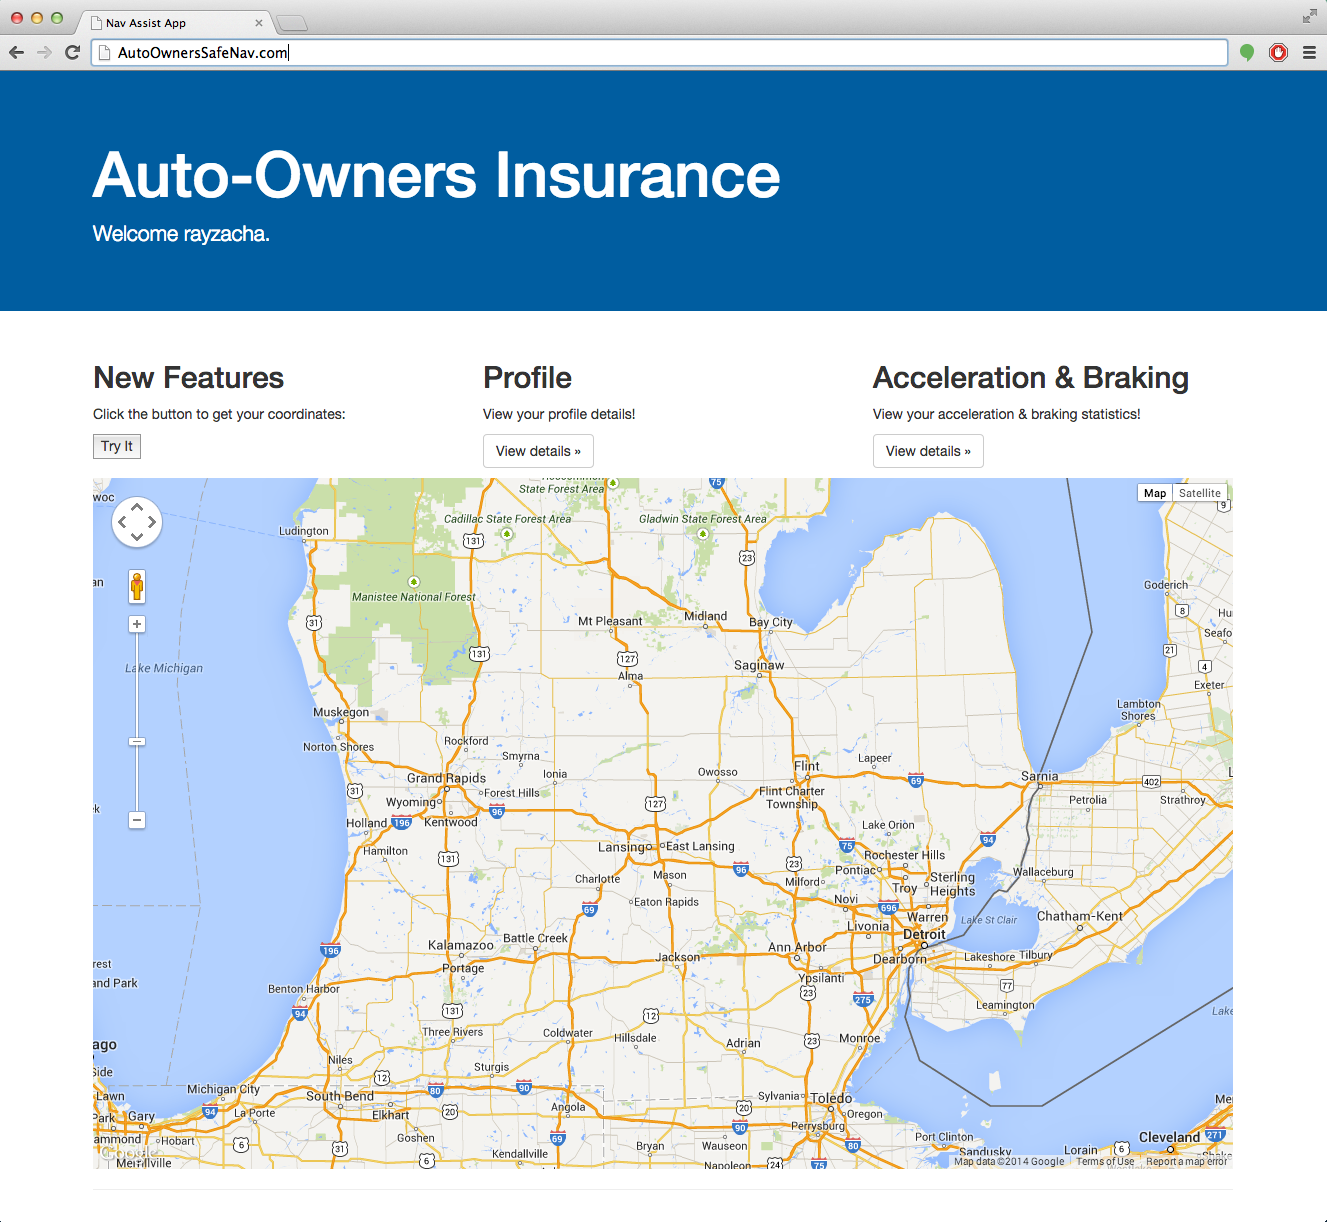The image size is (1327, 1222).
Task: Open a new browser tab
Action: [x=291, y=23]
